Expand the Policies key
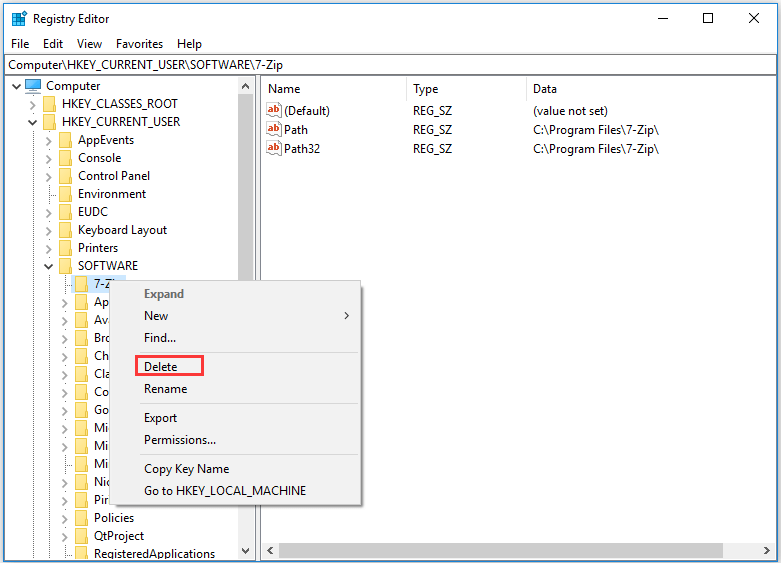The height and width of the screenshot is (563, 781). click(x=64, y=518)
